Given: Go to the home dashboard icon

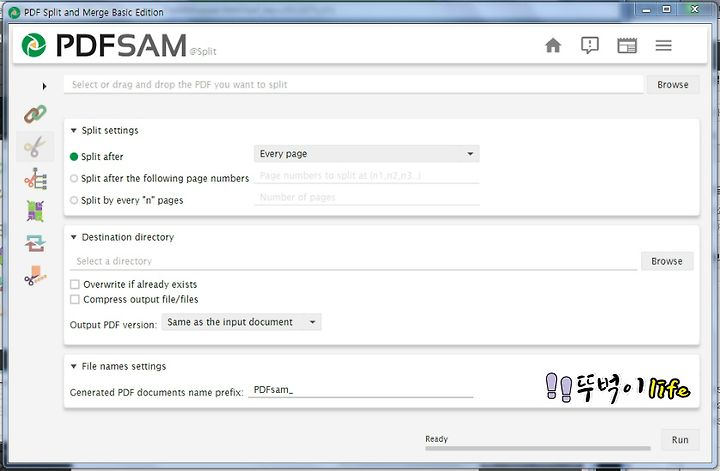Looking at the screenshot, I should coord(553,45).
